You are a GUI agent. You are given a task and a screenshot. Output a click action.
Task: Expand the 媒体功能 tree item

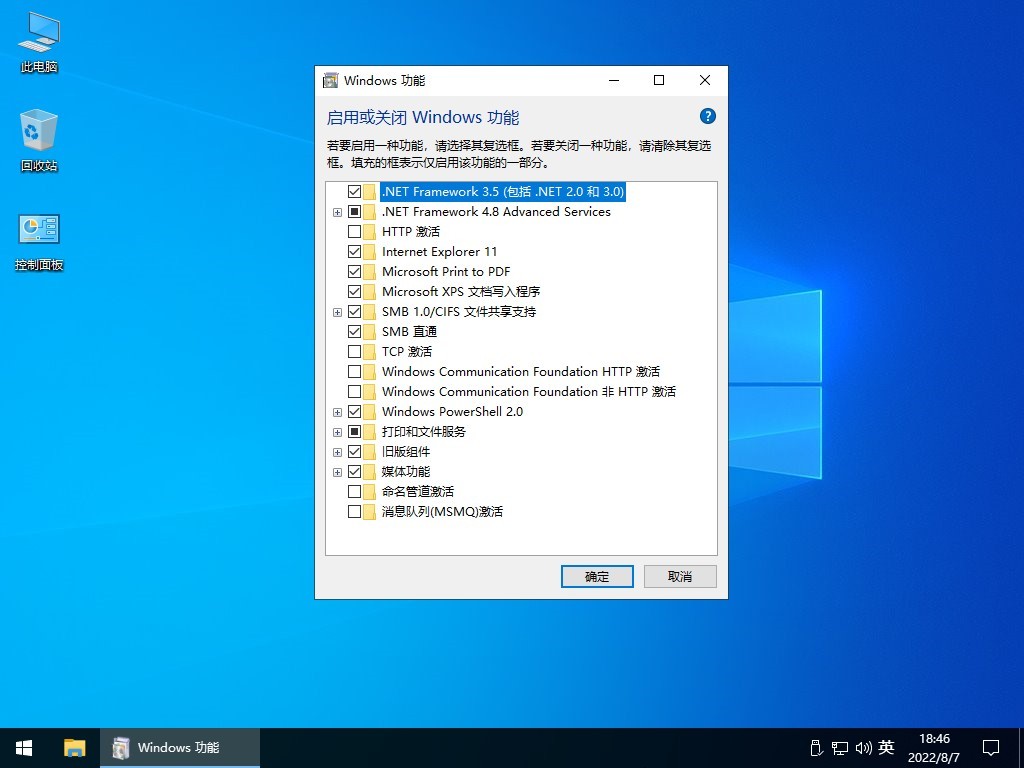coord(337,471)
